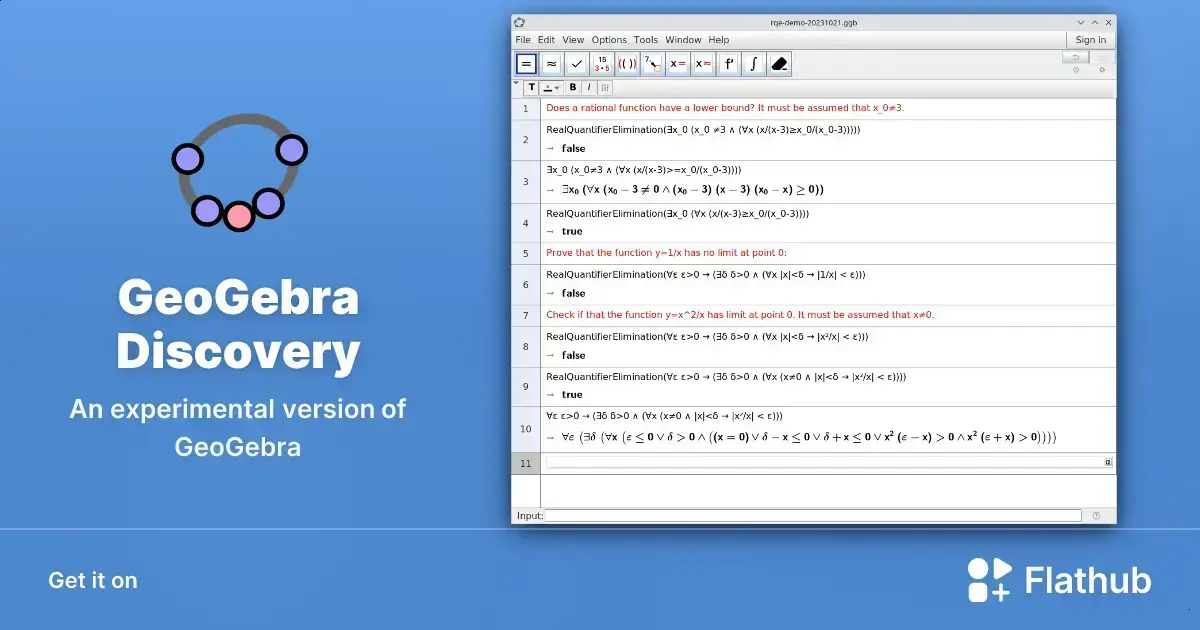The width and height of the screenshot is (1200, 630).
Task: Select row header number 10
Action: pos(525,429)
